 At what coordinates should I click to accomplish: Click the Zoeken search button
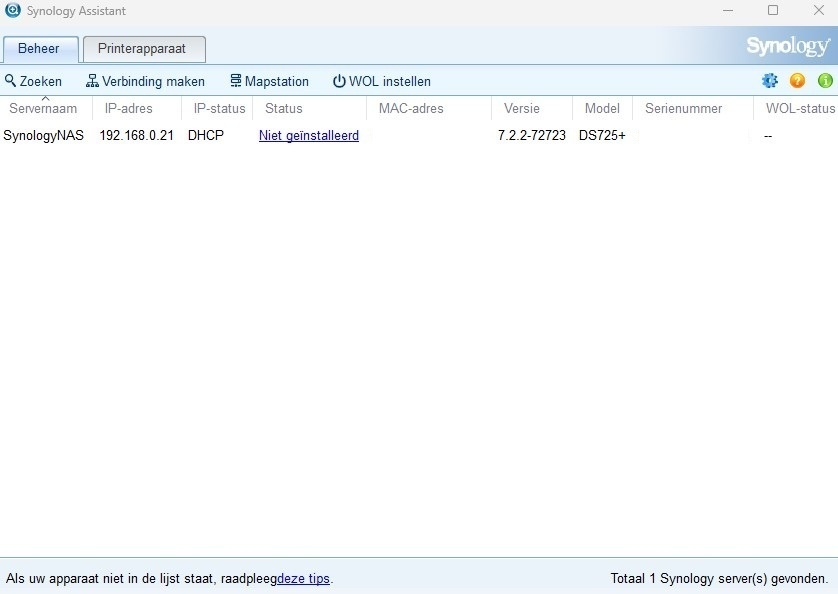click(x=33, y=81)
